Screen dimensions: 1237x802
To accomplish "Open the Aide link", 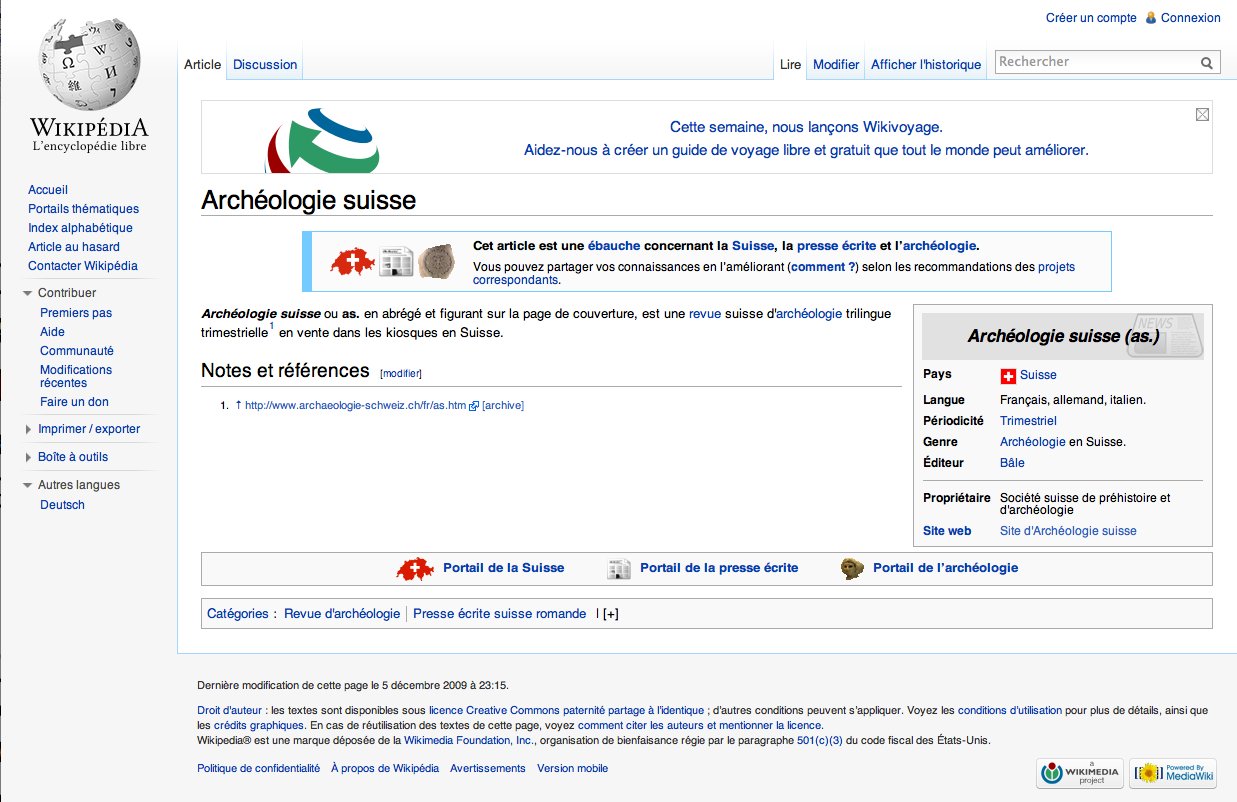I will tap(52, 332).
